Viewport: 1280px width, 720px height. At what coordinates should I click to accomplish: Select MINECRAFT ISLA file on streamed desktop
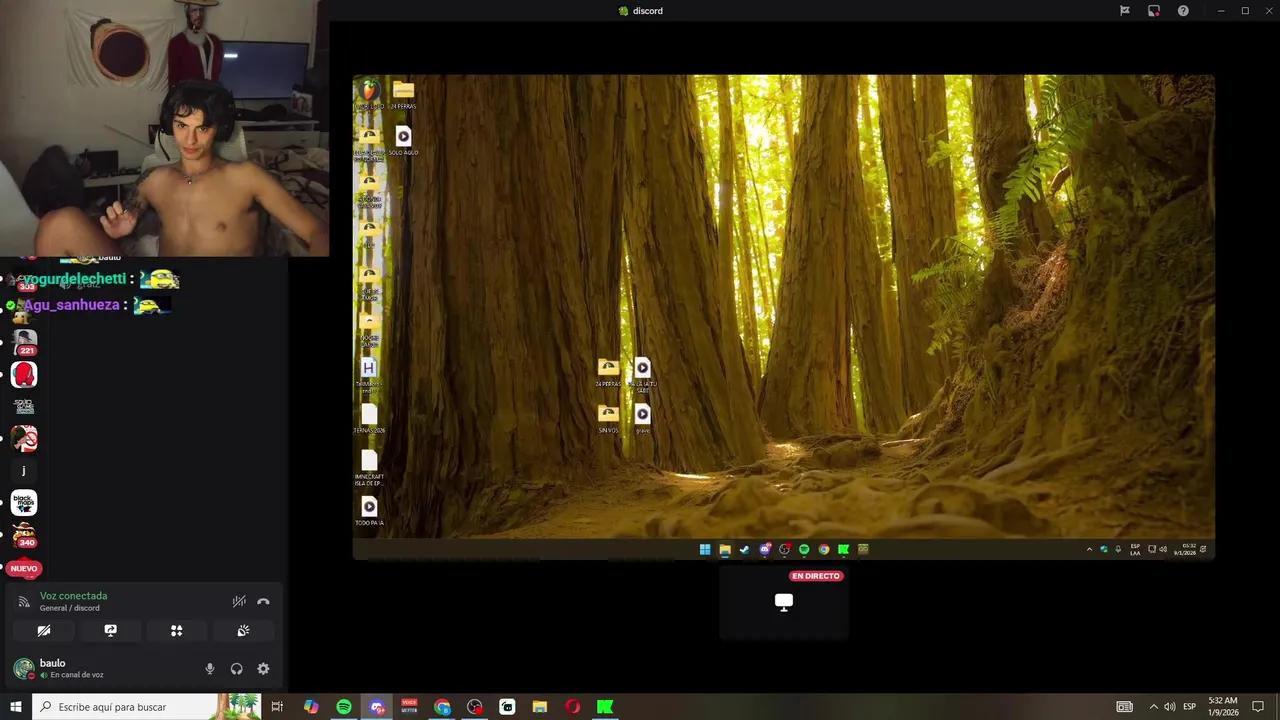369,466
